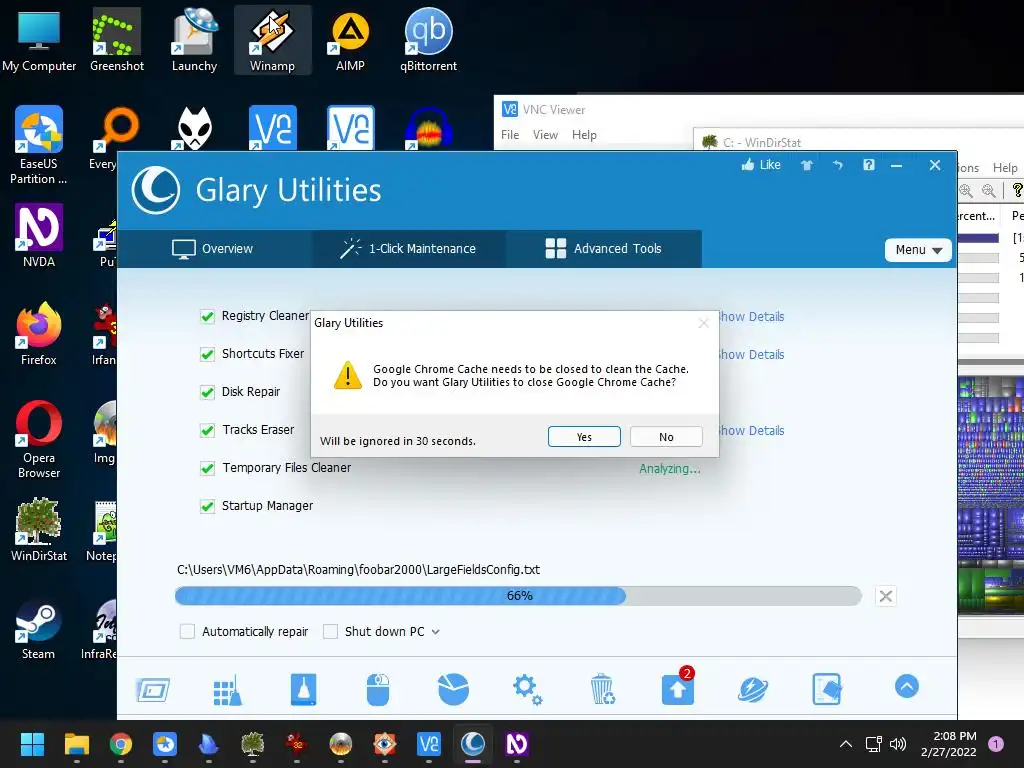Open qBittorrent desktop shortcut
This screenshot has height=768, width=1024.
click(x=428, y=40)
